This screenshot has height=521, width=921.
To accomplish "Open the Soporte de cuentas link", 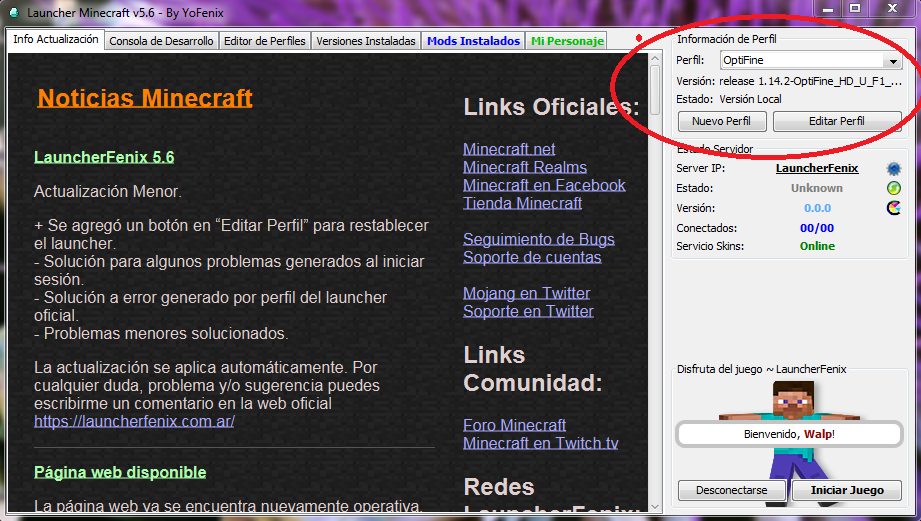I will [532, 257].
